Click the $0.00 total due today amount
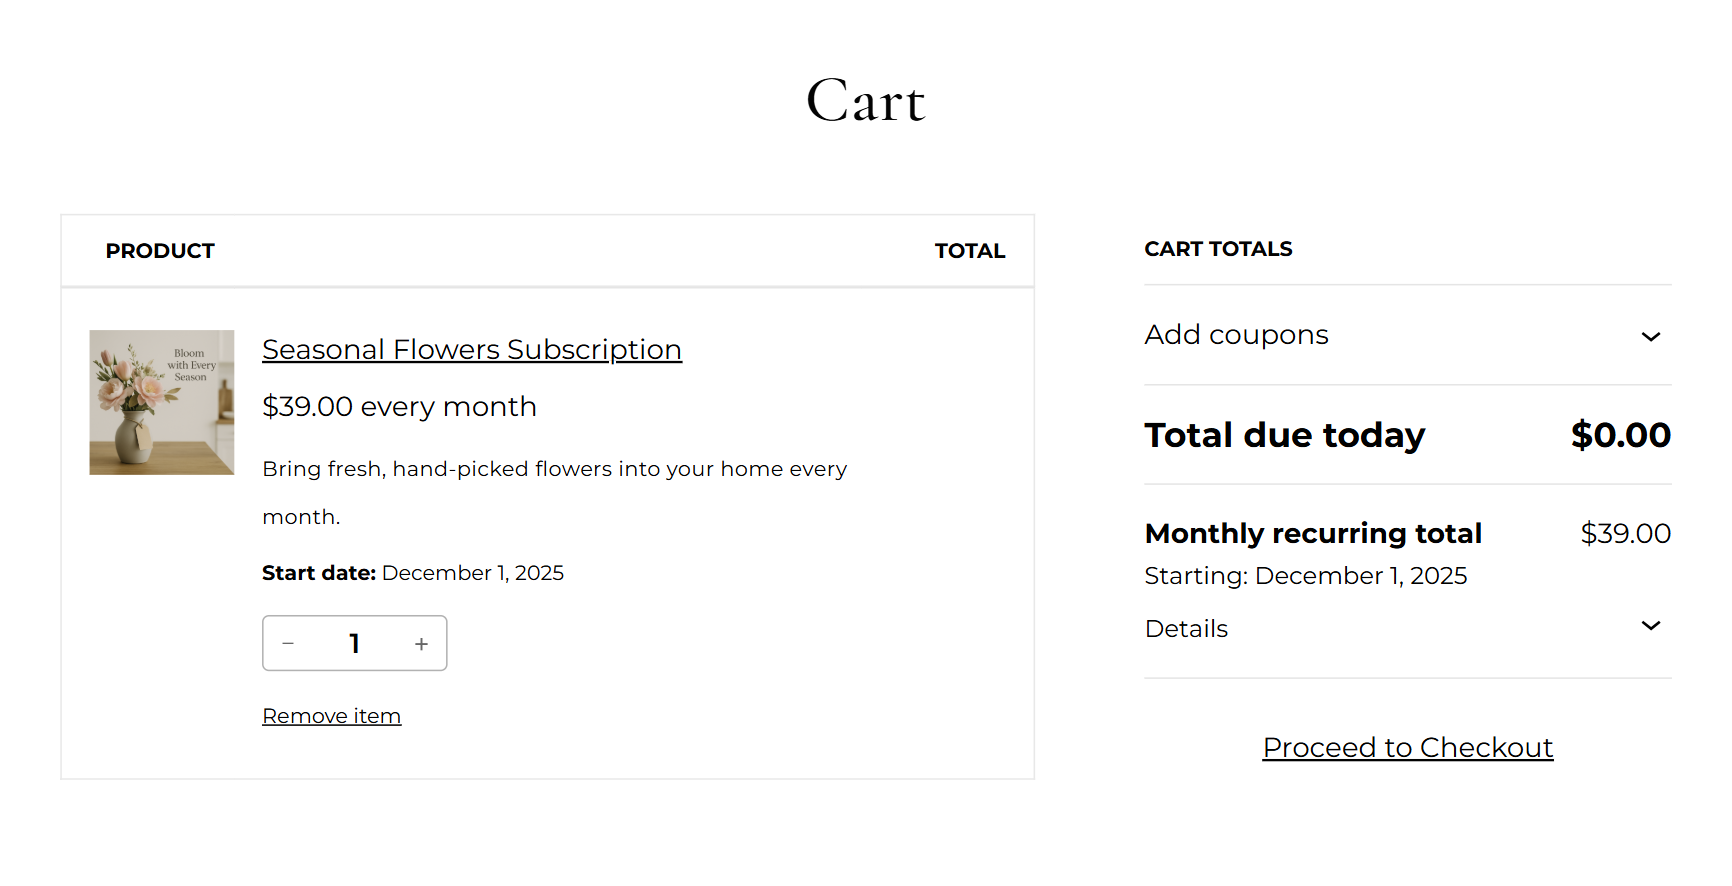Screen dimensions: 1732x886 [x=1620, y=435]
